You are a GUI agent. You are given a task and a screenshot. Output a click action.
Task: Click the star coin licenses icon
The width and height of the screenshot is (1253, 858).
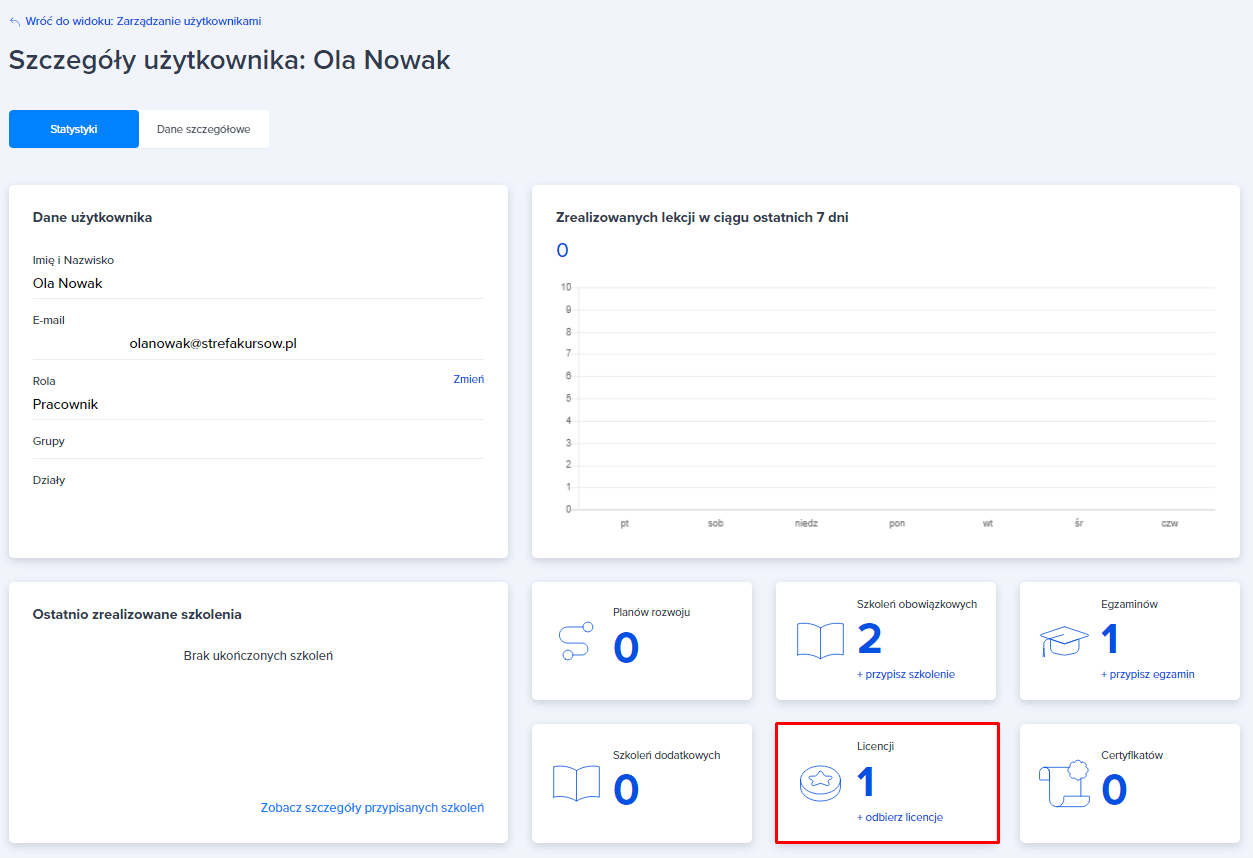820,783
